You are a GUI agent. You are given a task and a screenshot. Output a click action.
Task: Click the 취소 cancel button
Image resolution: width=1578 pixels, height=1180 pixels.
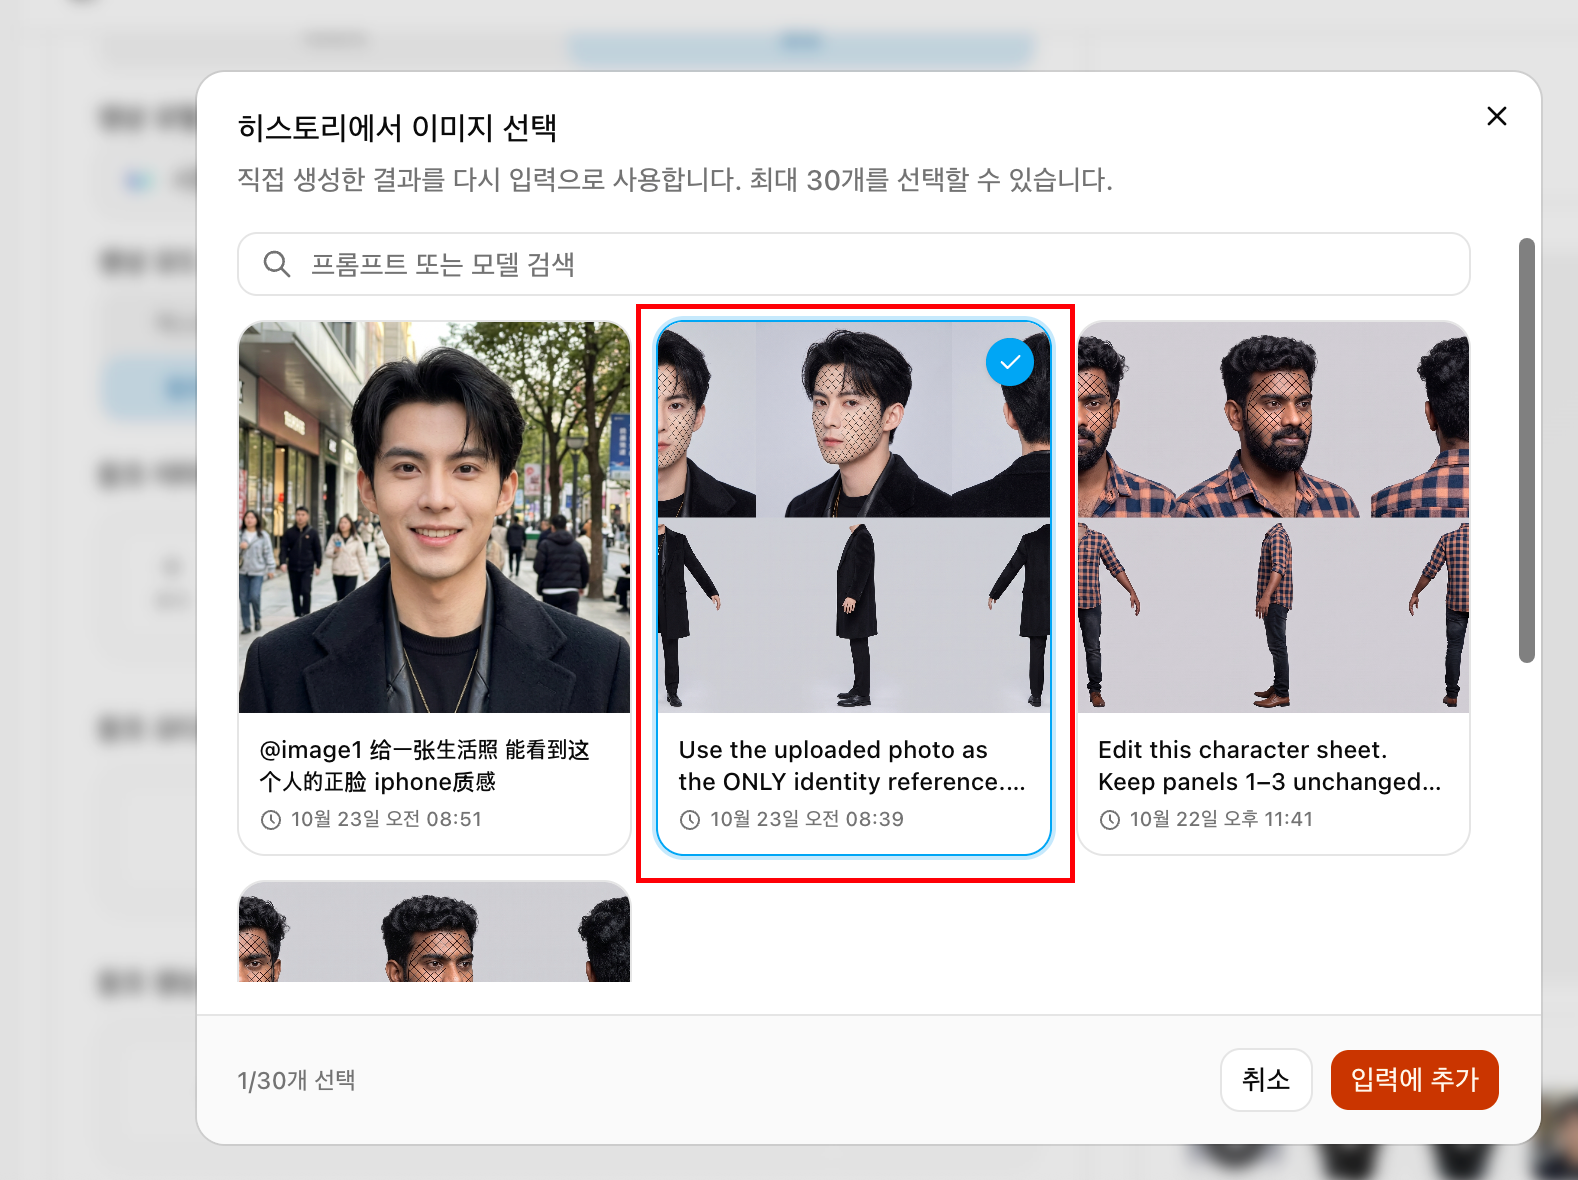coord(1266,1079)
